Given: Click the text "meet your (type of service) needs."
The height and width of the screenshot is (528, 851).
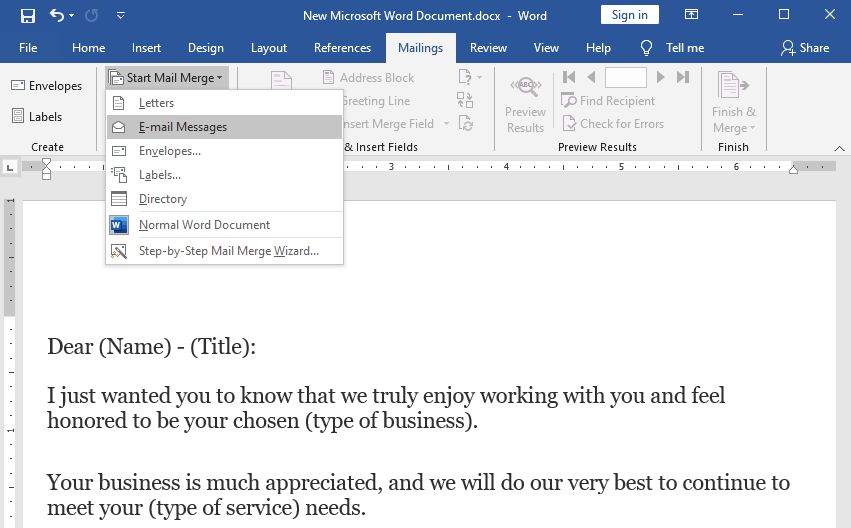Looking at the screenshot, I should point(206,508).
